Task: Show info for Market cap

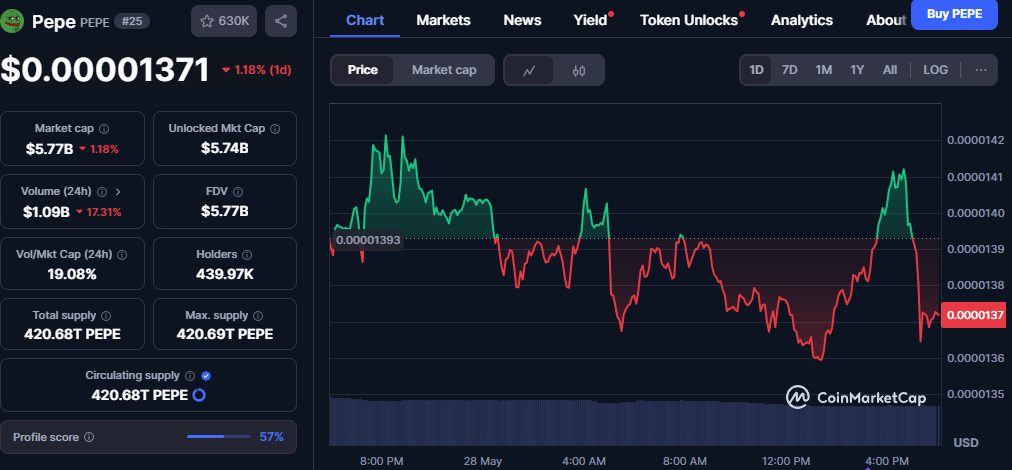Action: point(104,128)
